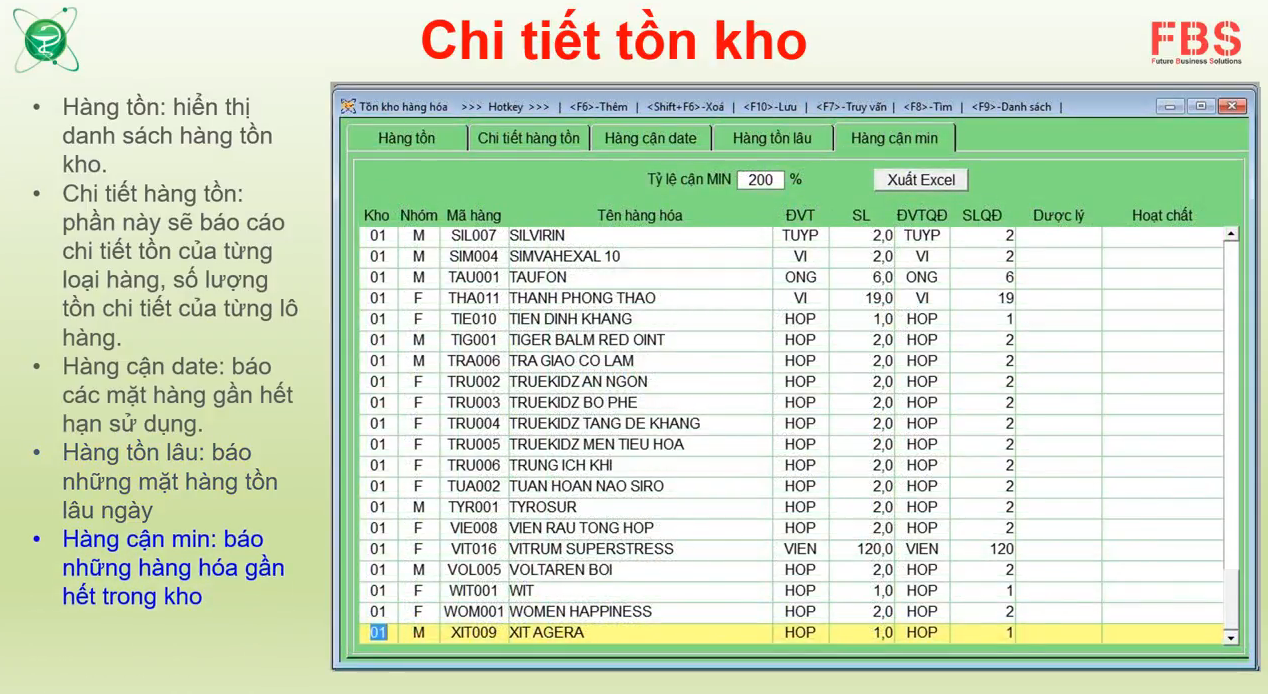Click the item code WIT001

point(474,591)
